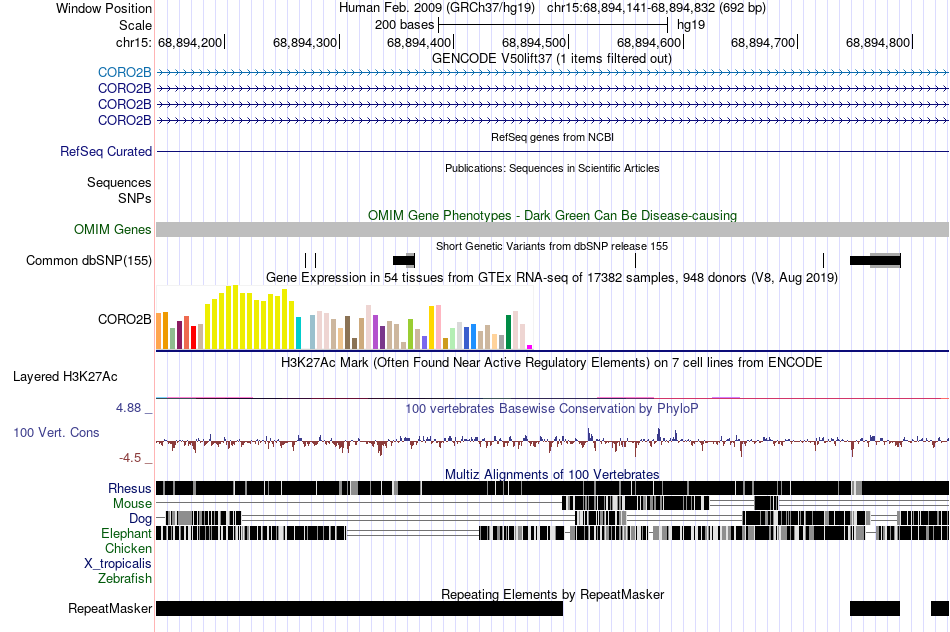
Task: Click the Layered H3K27Ac track label
Action: click(65, 377)
